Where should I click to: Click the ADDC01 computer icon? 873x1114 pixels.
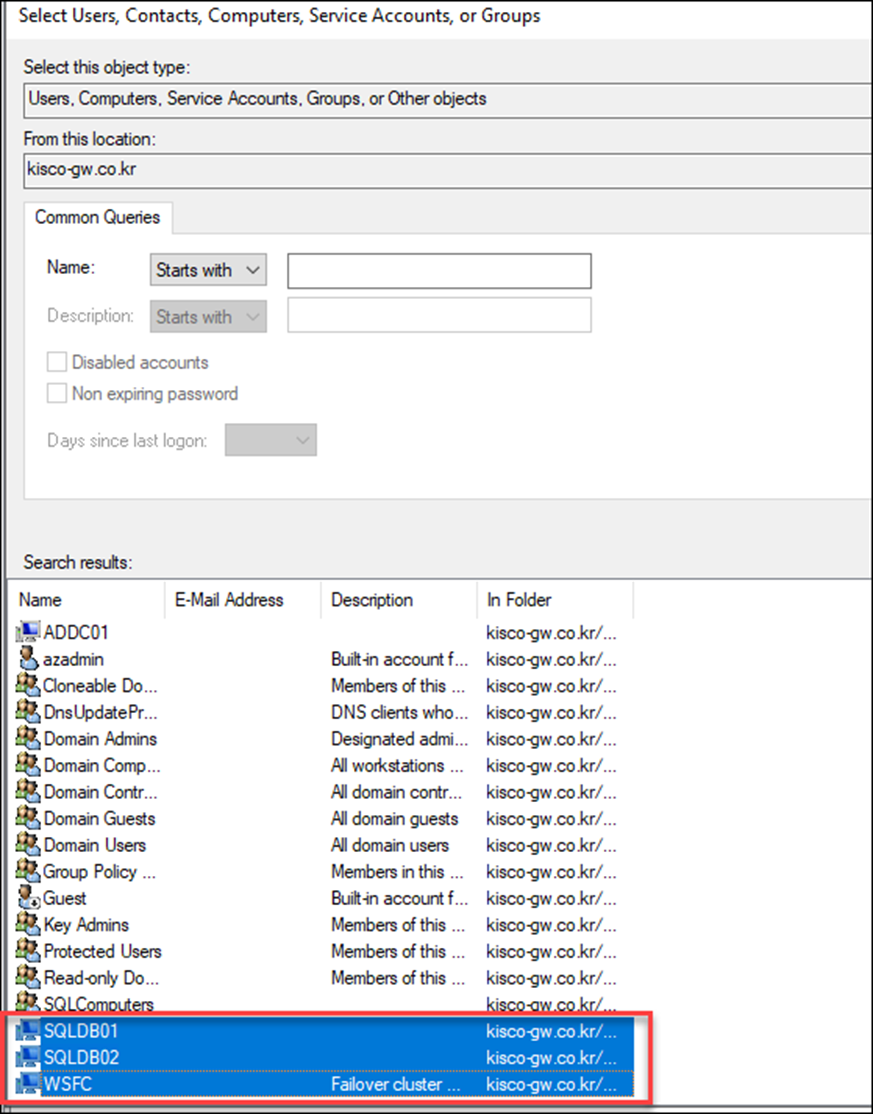[x=28, y=632]
